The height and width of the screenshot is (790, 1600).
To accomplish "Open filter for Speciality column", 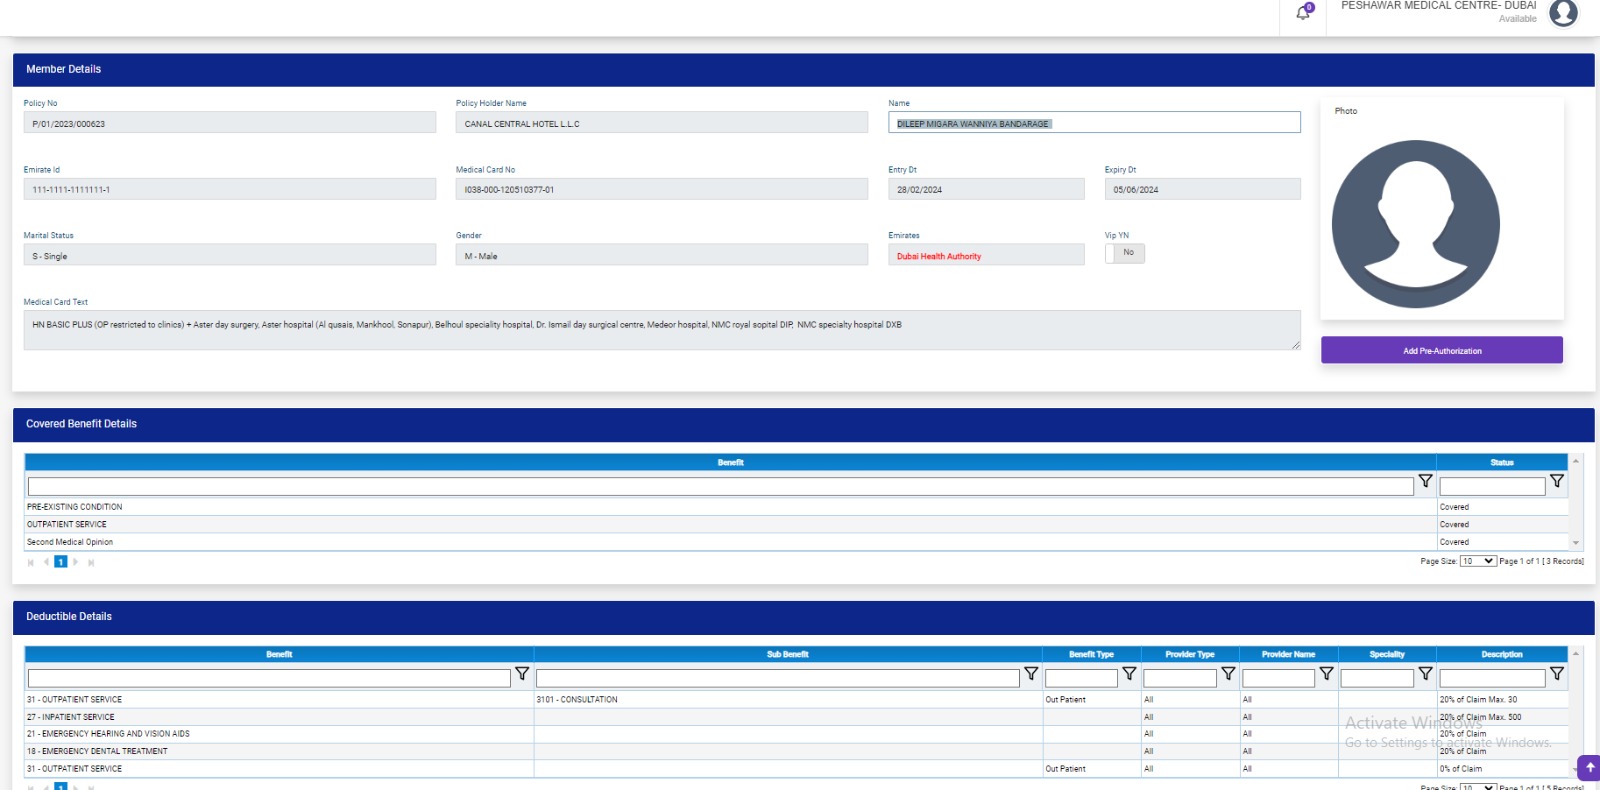I will point(1425,674).
